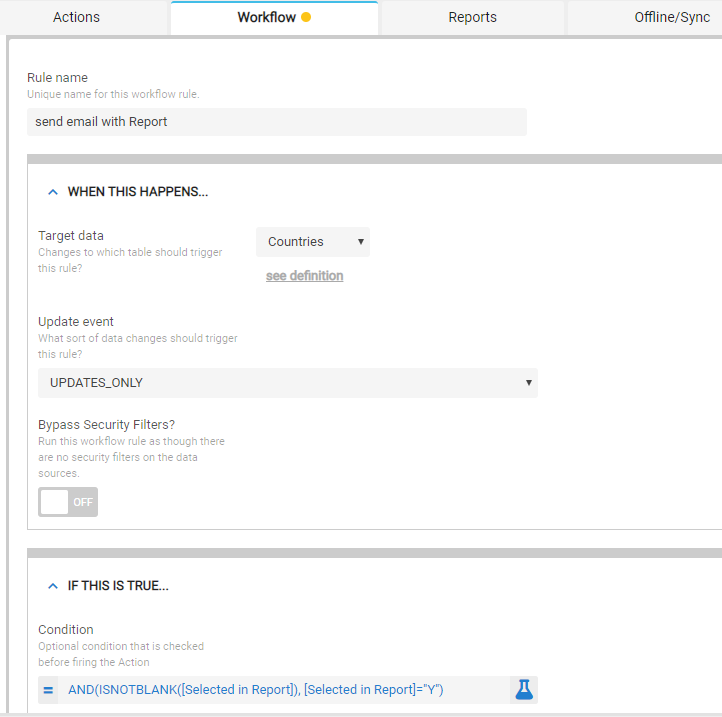The height and width of the screenshot is (717, 722).
Task: Click the "Target data" label
Action: click(x=71, y=236)
